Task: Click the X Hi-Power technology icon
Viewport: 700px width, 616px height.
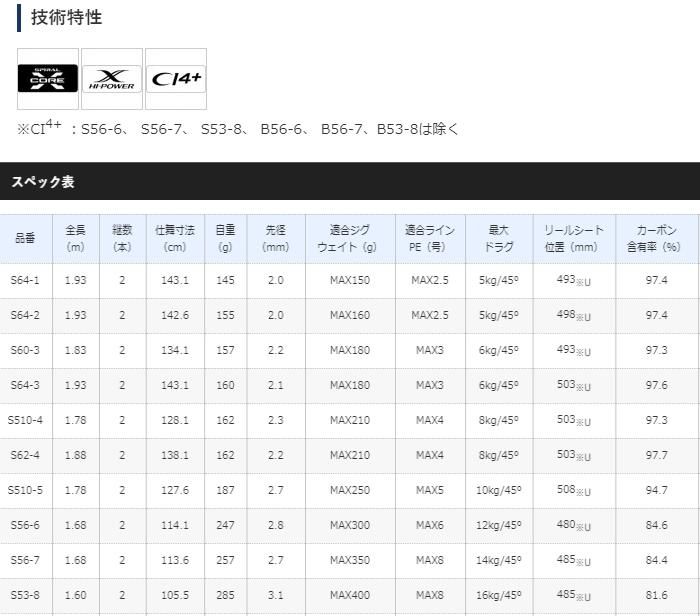Action: [x=111, y=78]
